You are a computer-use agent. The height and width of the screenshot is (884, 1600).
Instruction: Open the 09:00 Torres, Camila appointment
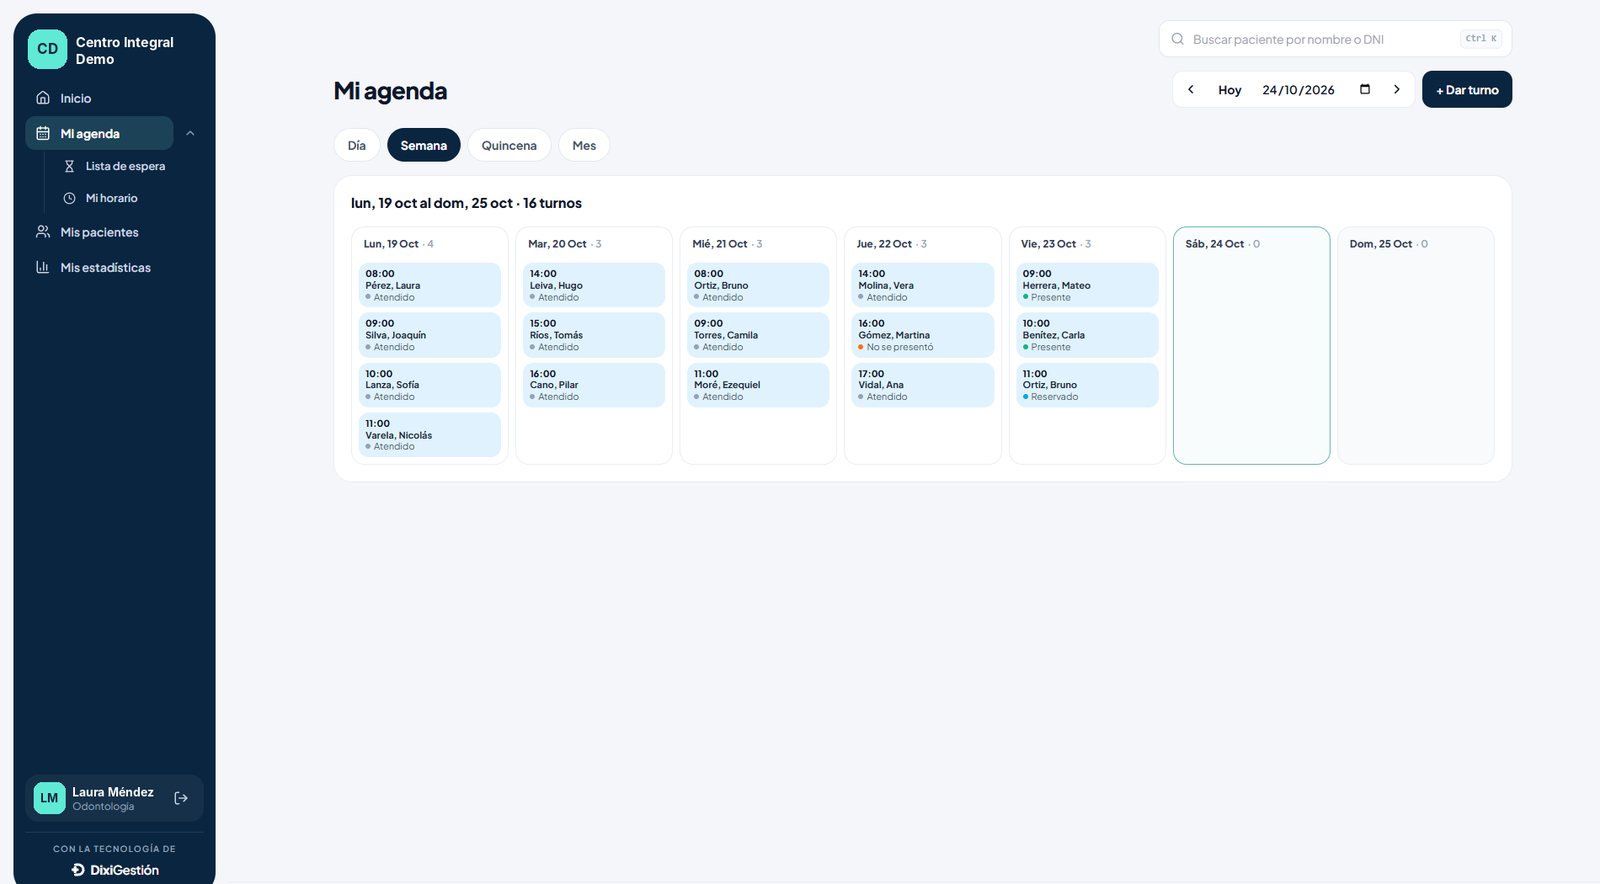click(758, 335)
